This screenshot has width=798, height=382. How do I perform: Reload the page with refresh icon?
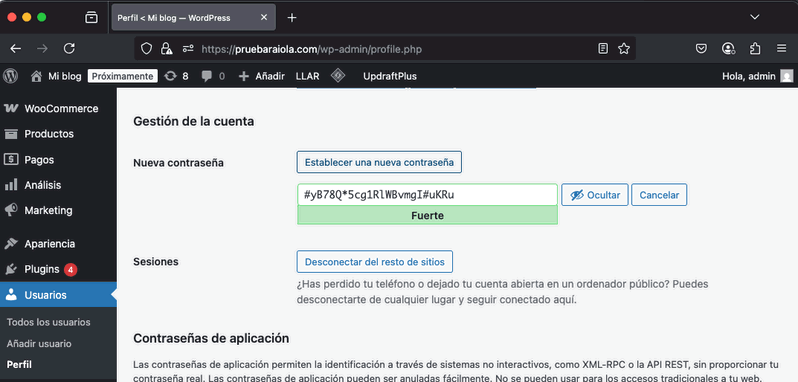(69, 49)
